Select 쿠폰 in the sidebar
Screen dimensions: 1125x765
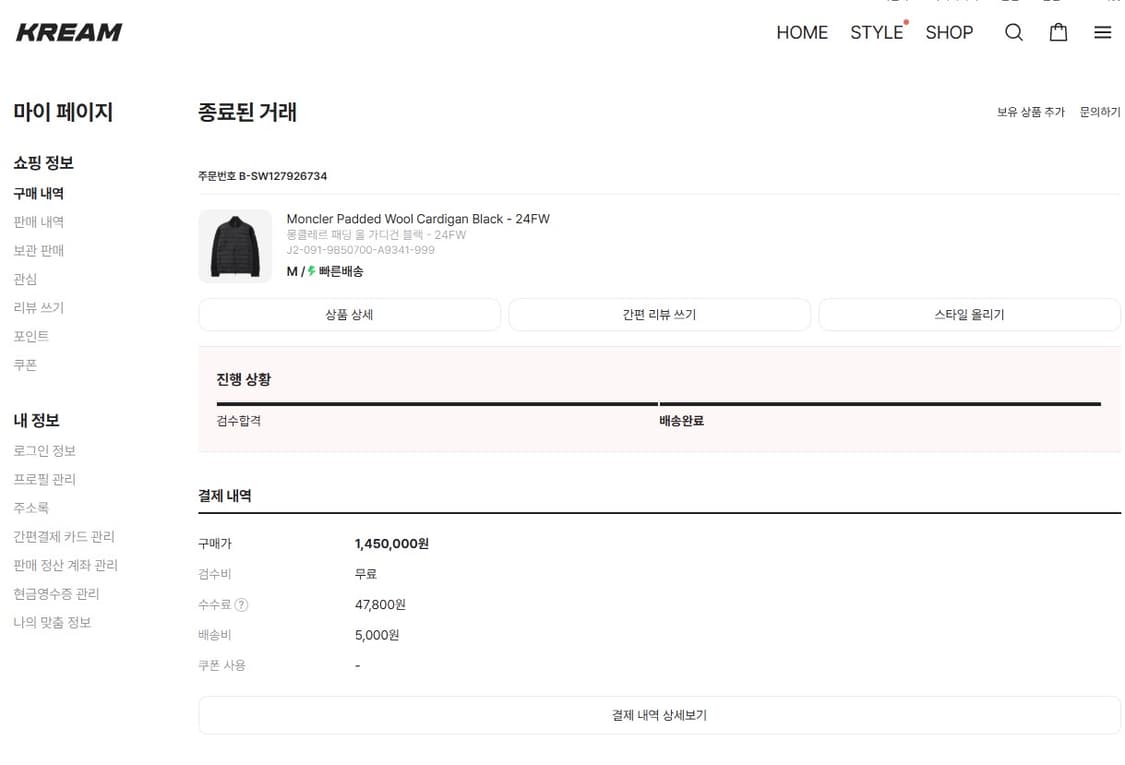point(25,364)
